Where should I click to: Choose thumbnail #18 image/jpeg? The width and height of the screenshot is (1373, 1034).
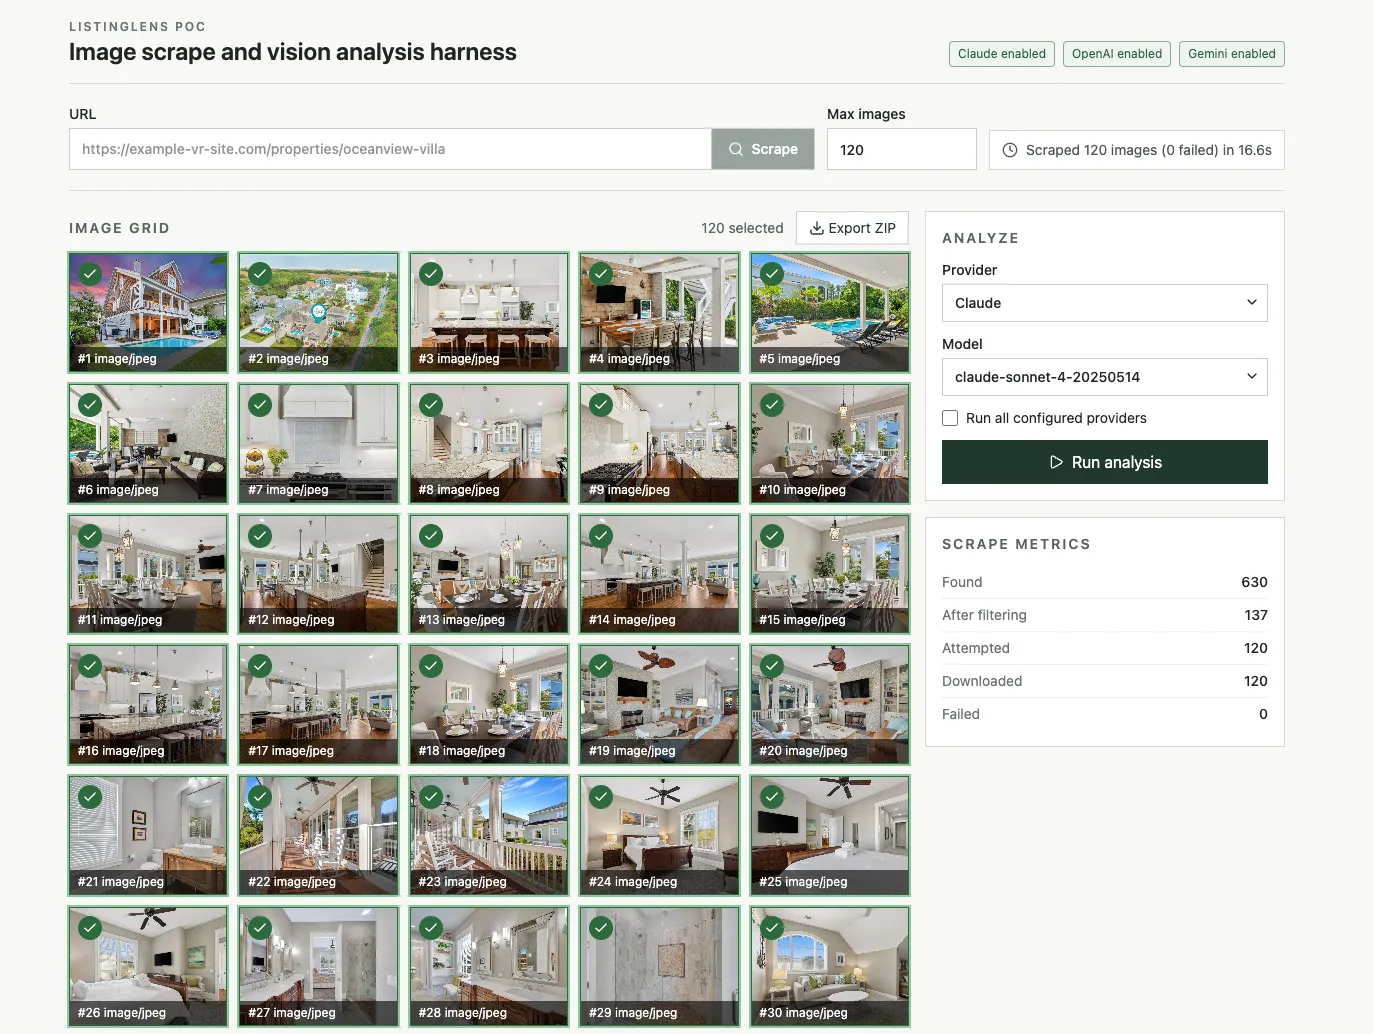(x=489, y=705)
